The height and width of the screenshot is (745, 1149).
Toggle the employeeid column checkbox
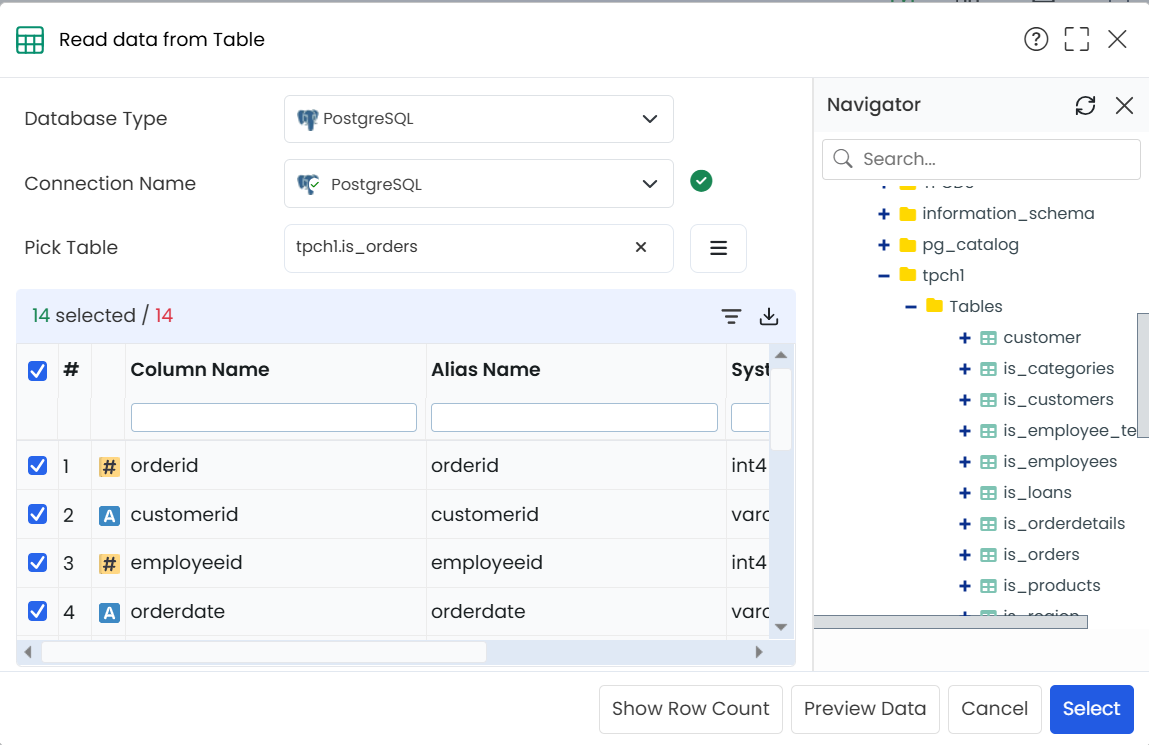pos(37,563)
